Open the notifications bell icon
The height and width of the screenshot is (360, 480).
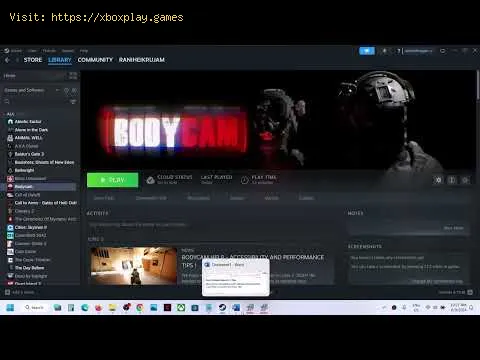(x=384, y=51)
